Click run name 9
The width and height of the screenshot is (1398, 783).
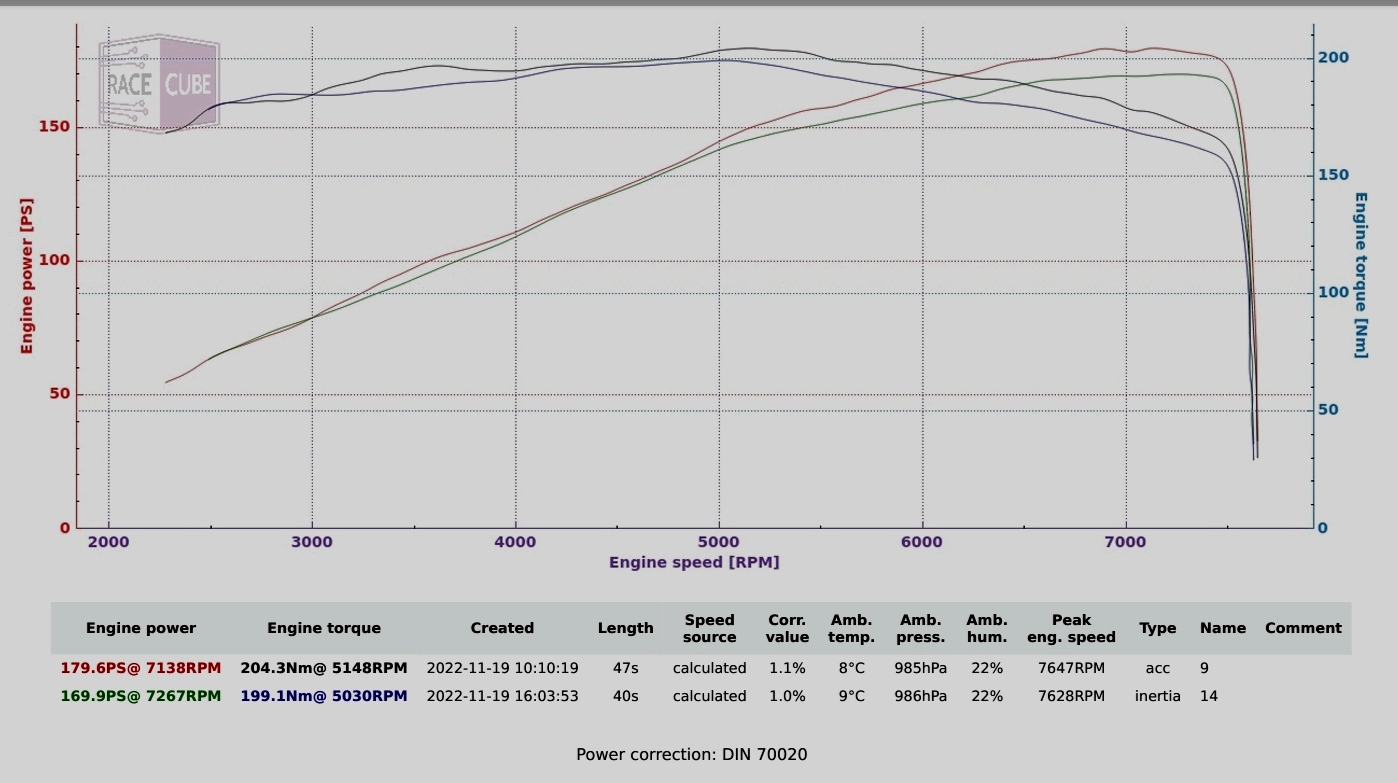pyautogui.click(x=1205, y=667)
